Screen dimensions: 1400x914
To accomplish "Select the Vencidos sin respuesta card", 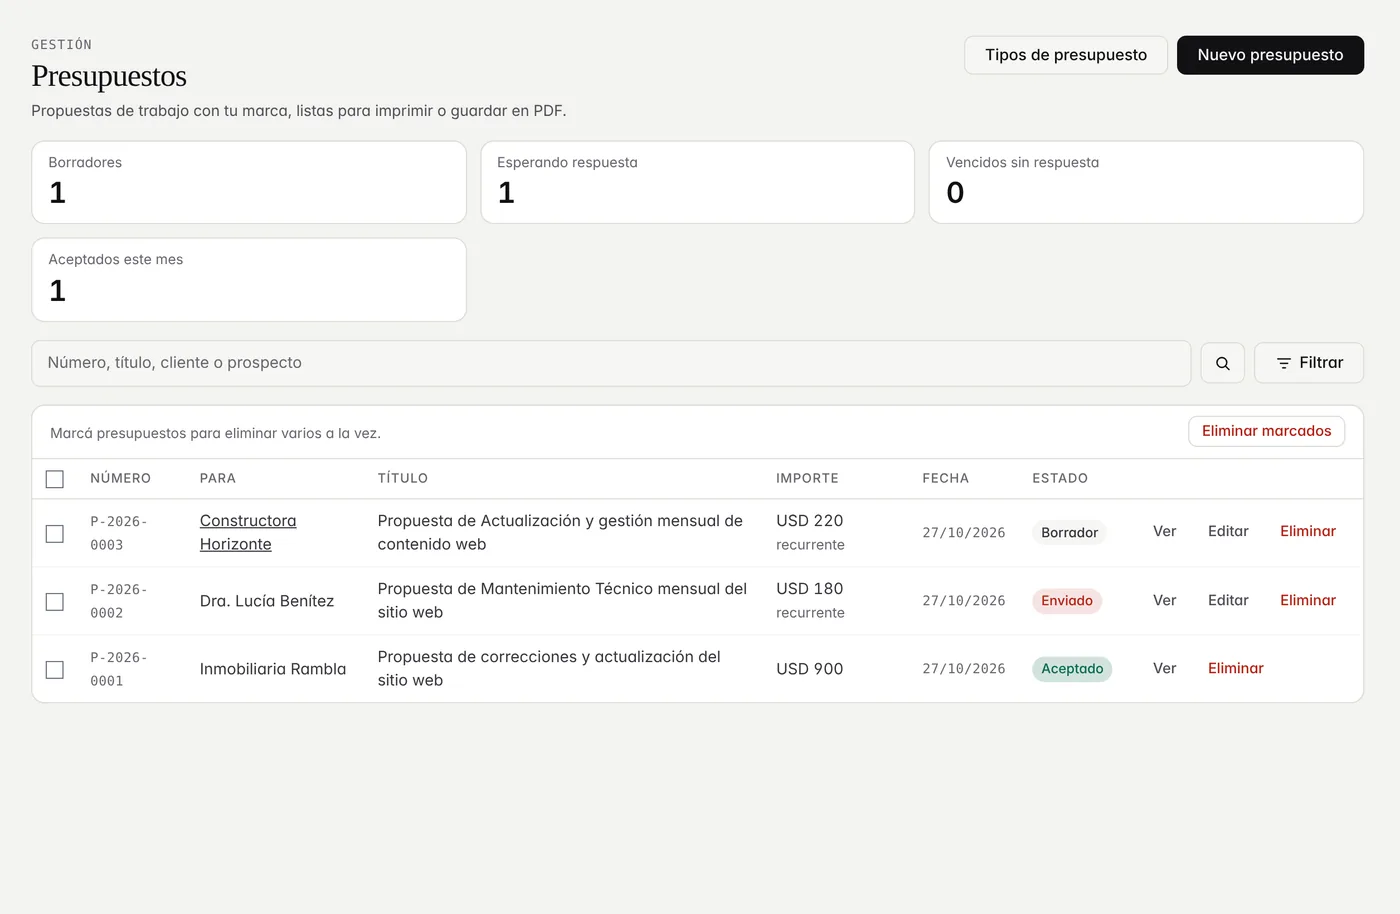I will 1146,182.
